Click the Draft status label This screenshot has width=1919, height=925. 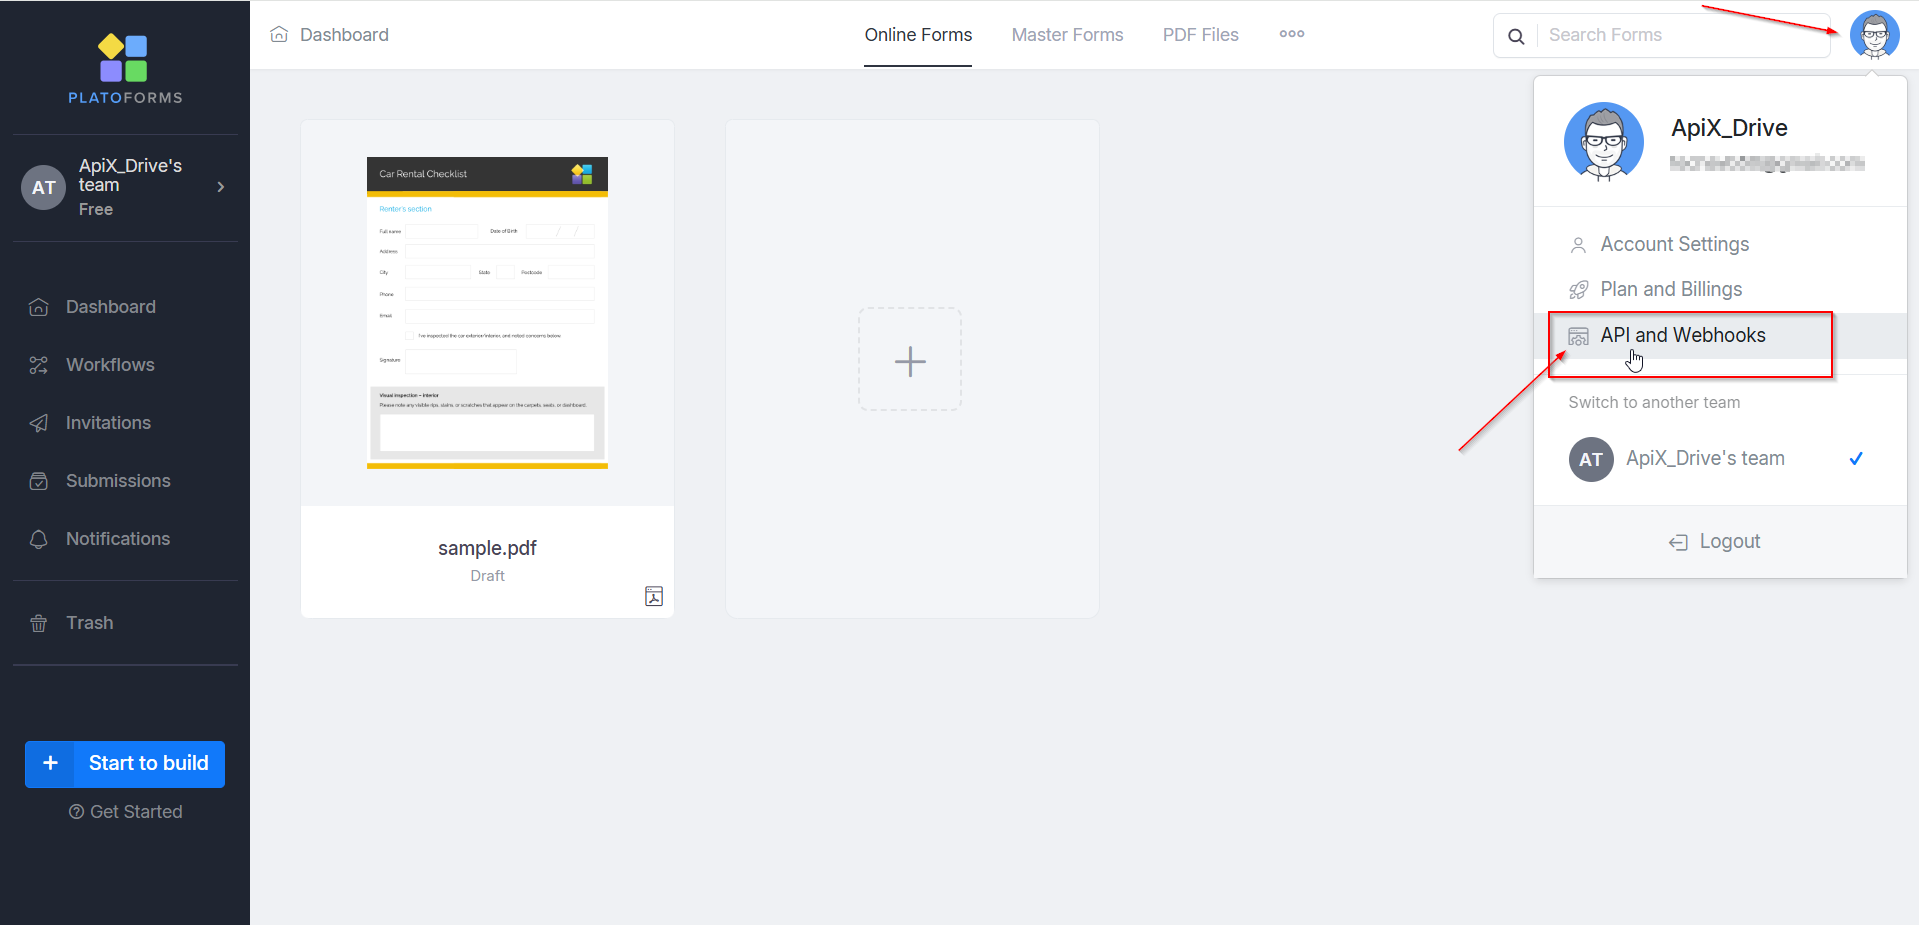tap(487, 576)
